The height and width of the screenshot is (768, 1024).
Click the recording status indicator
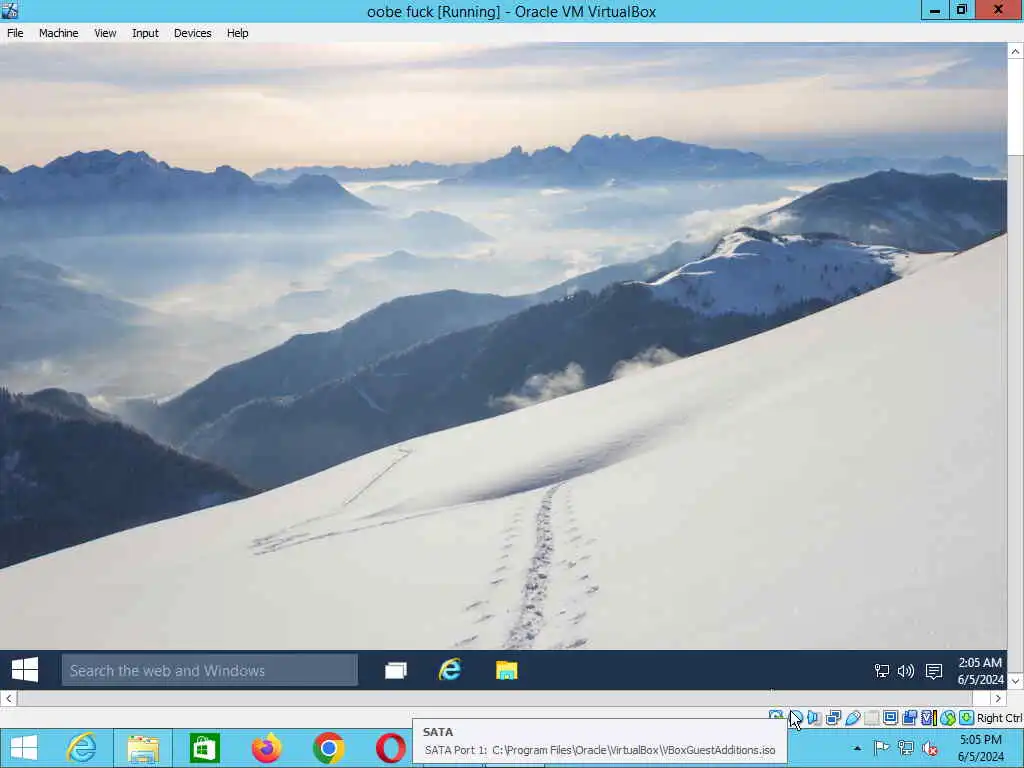click(909, 718)
